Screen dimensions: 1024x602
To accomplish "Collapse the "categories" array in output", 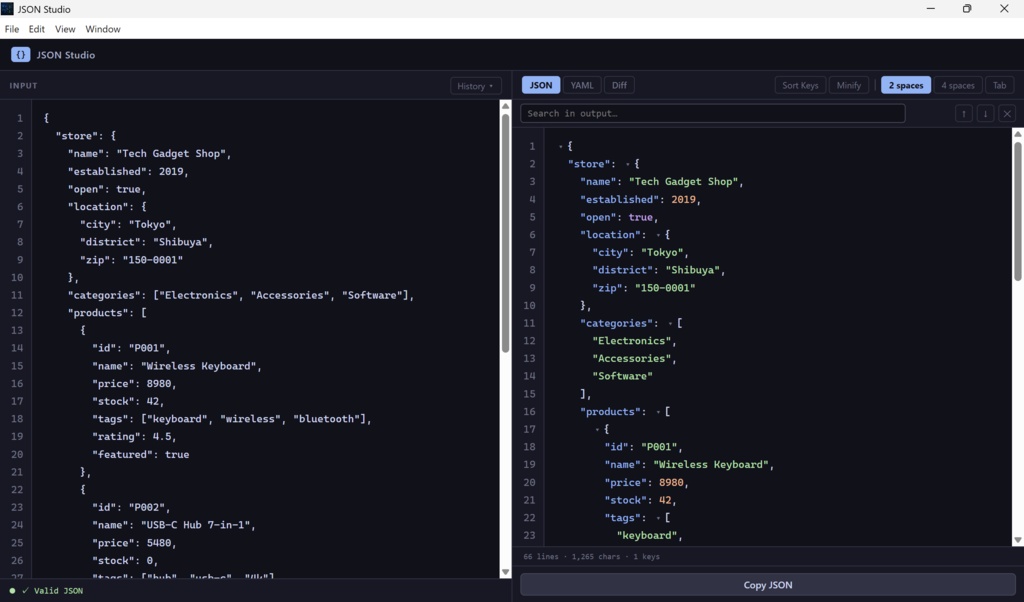I will 670,324.
